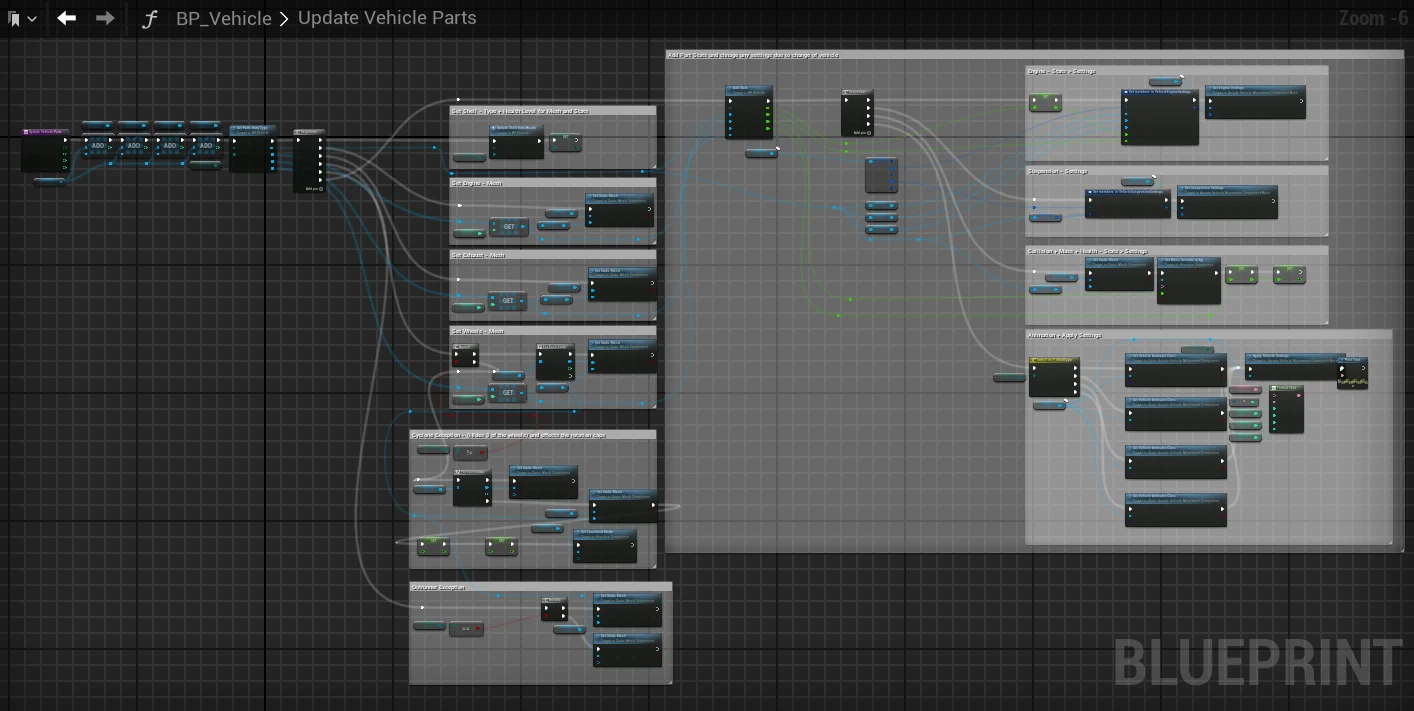This screenshot has height=711, width=1414.
Task: Go back with the left arrow
Action: (67, 18)
